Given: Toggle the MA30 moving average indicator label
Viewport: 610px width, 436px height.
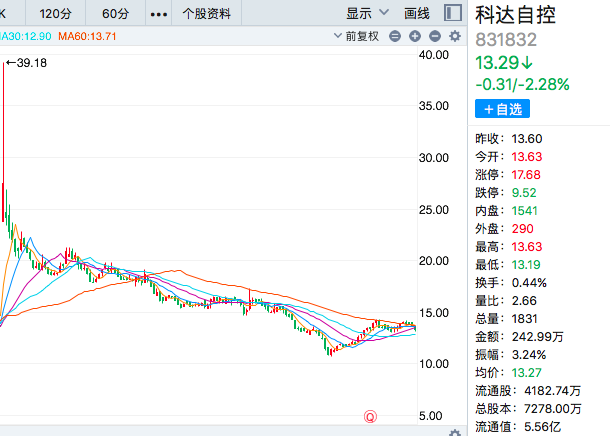Looking at the screenshot, I should coord(25,36).
